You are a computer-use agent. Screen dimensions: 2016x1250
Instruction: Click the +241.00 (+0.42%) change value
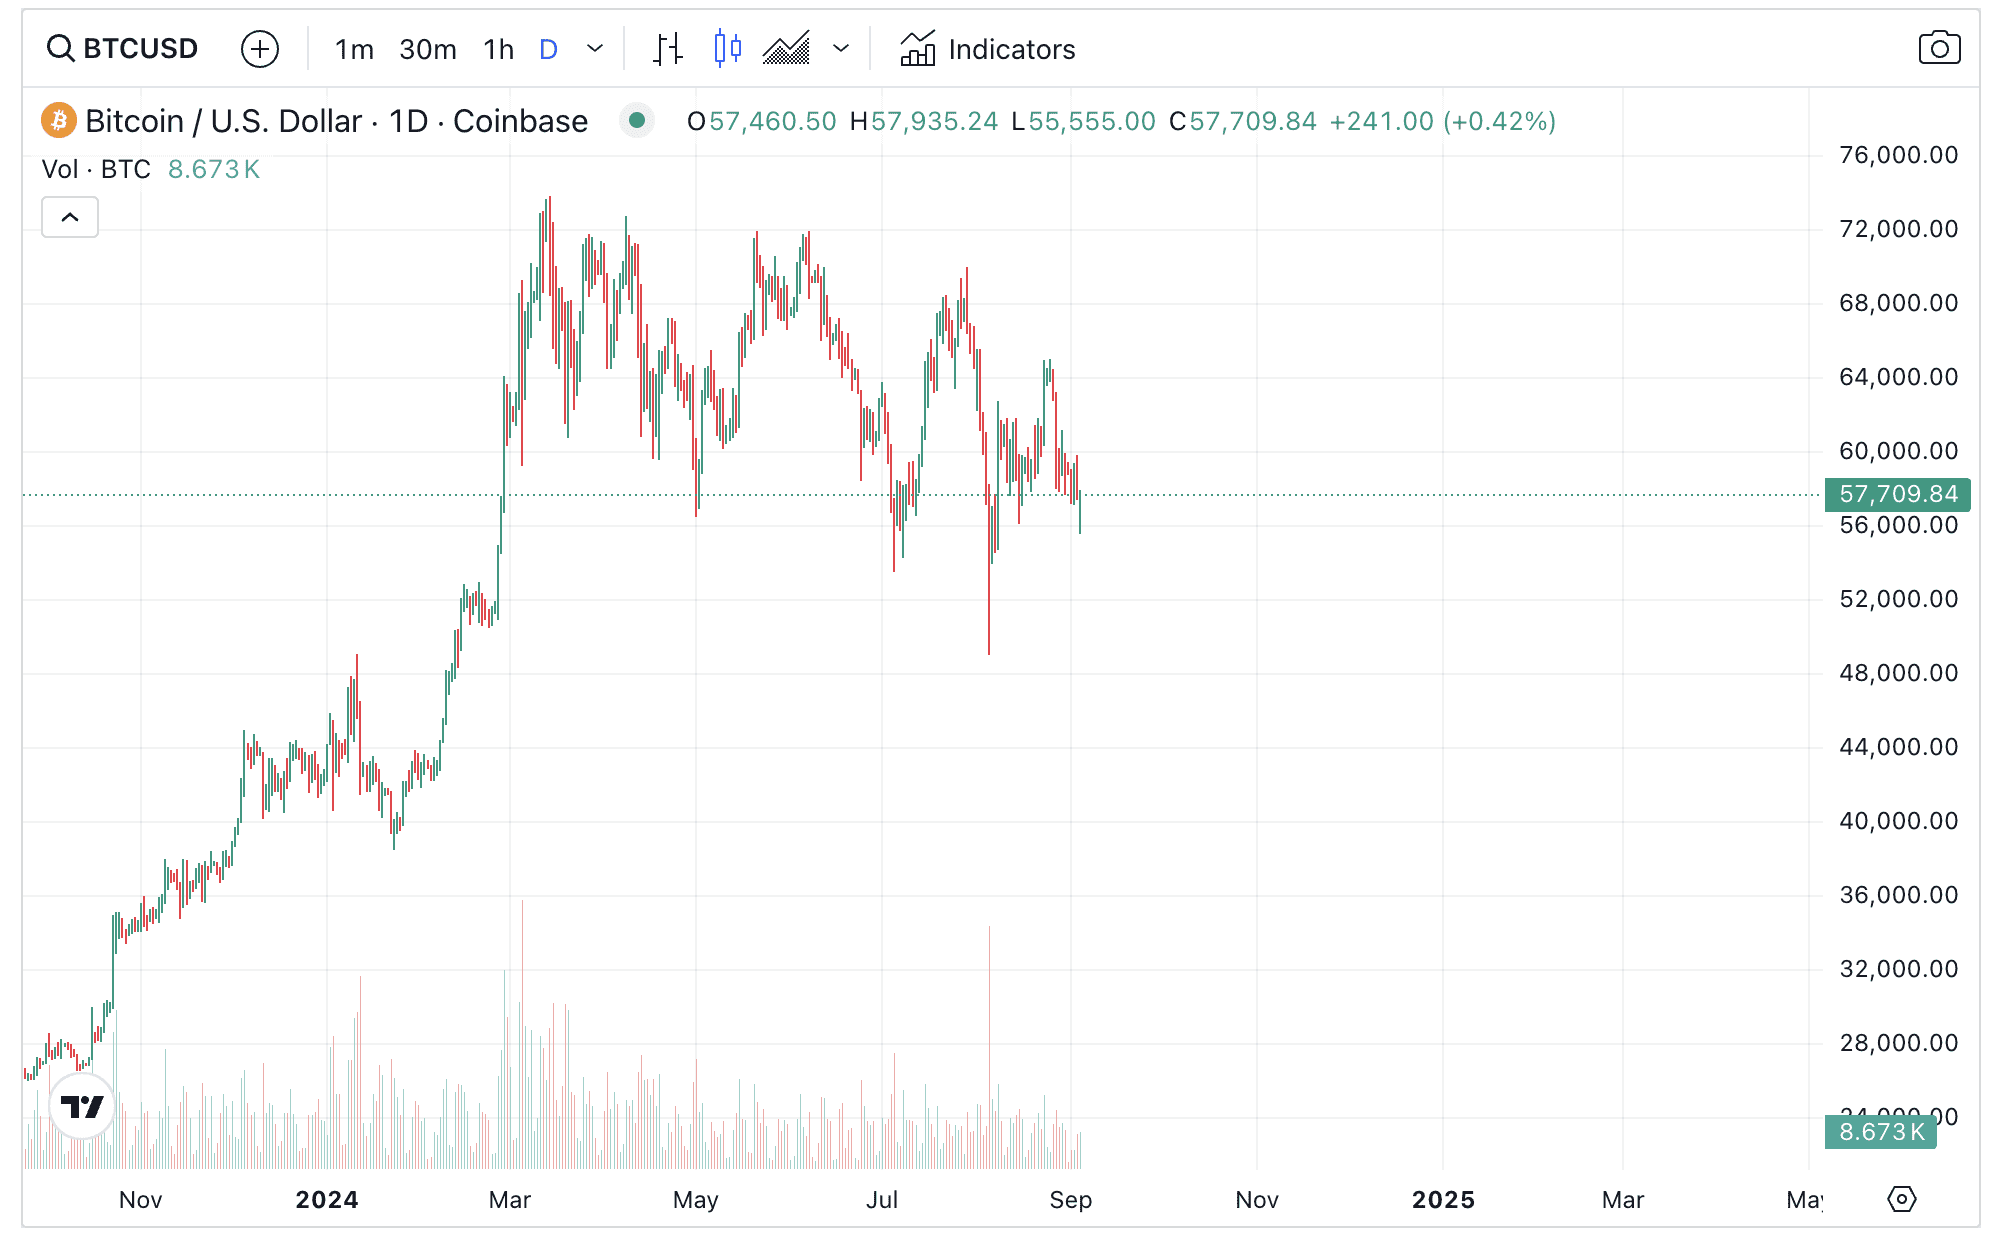coord(1442,121)
